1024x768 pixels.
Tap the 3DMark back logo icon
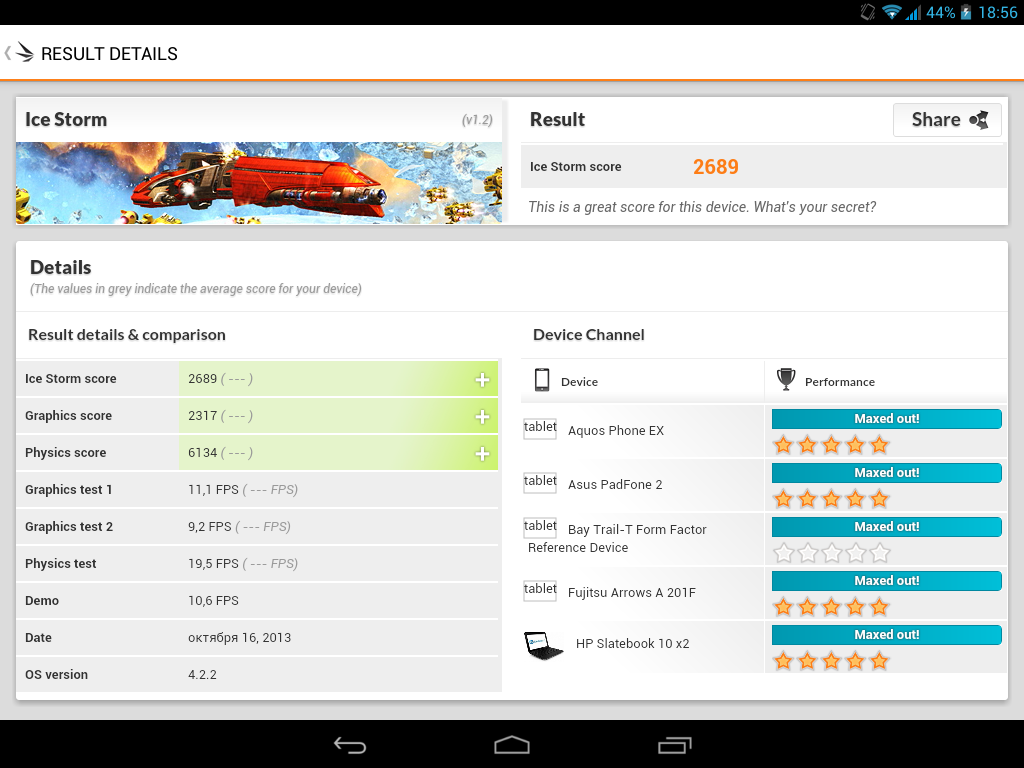coord(24,53)
